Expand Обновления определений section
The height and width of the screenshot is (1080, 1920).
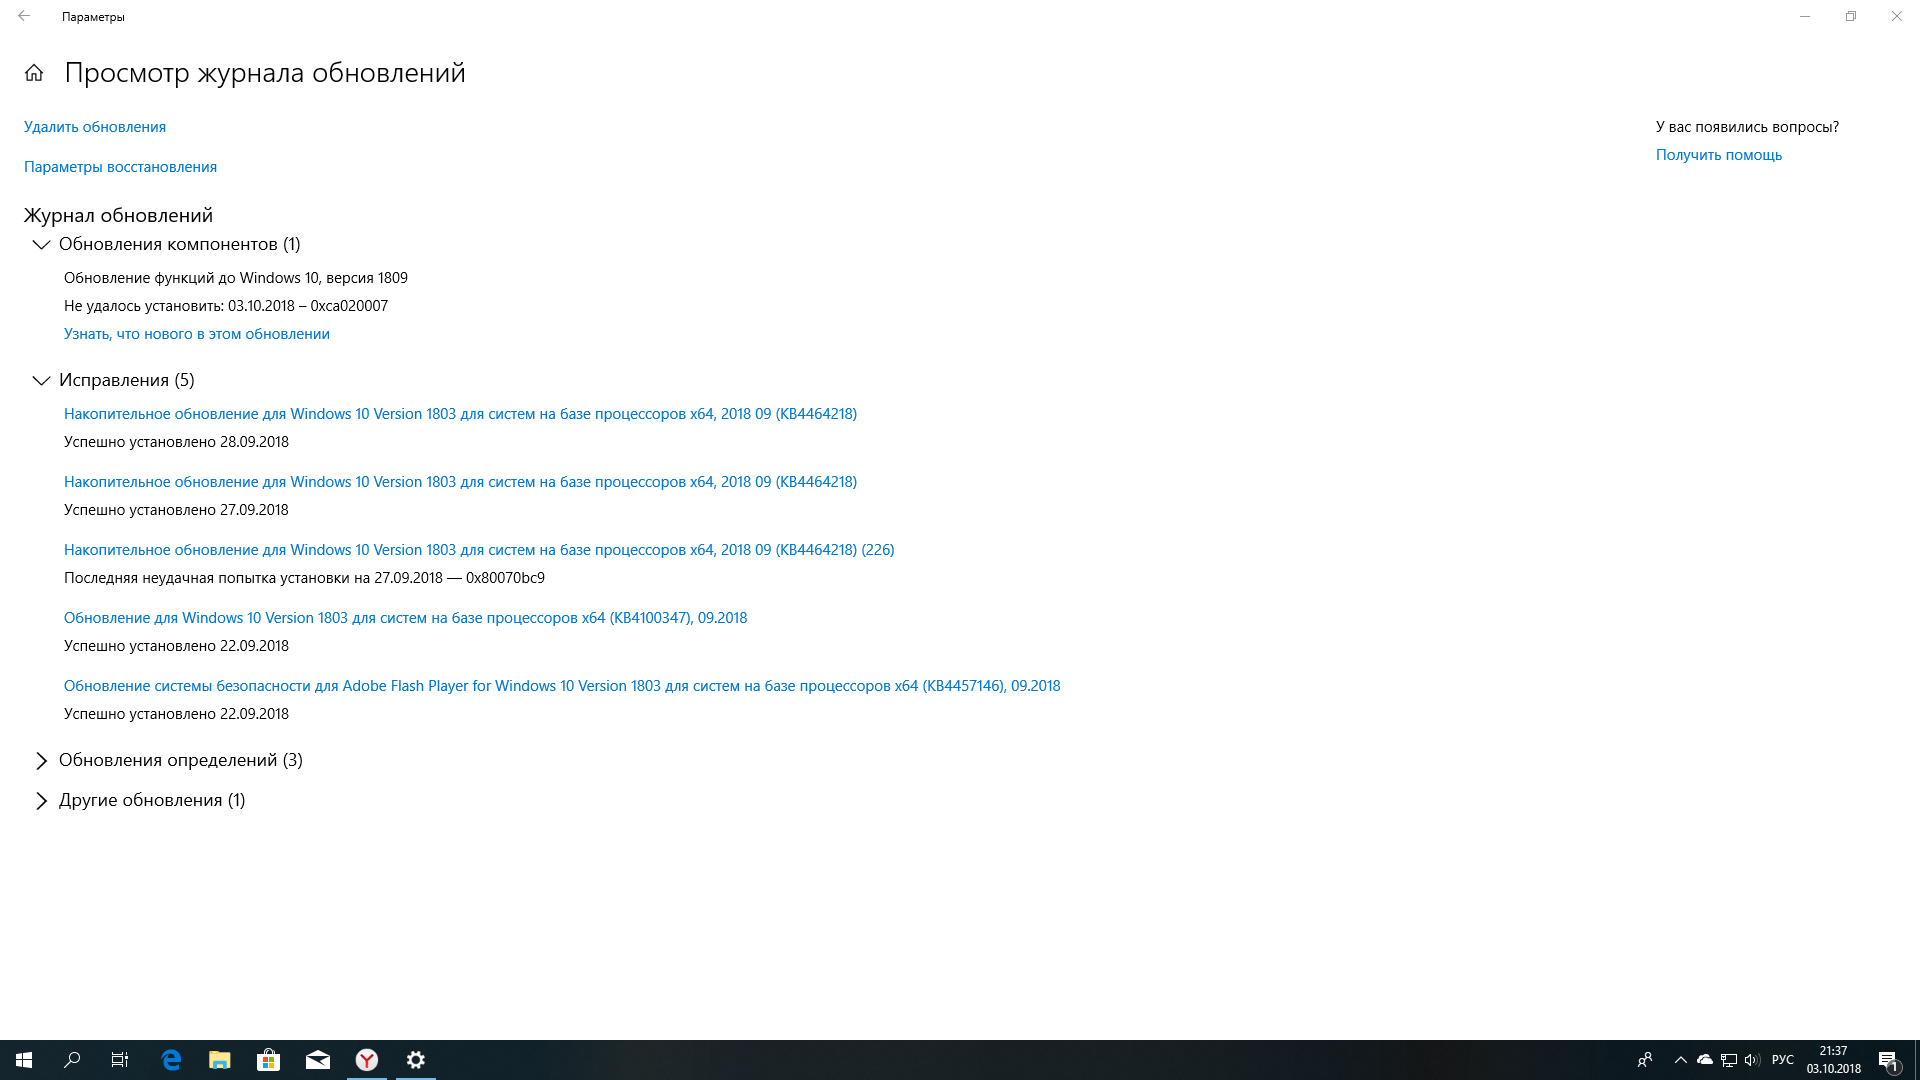pos(41,760)
